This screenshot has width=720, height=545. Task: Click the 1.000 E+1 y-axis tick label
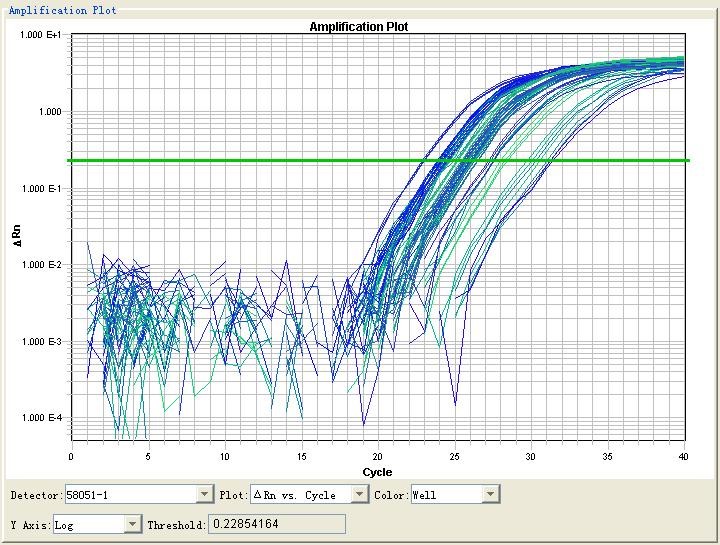point(42,35)
